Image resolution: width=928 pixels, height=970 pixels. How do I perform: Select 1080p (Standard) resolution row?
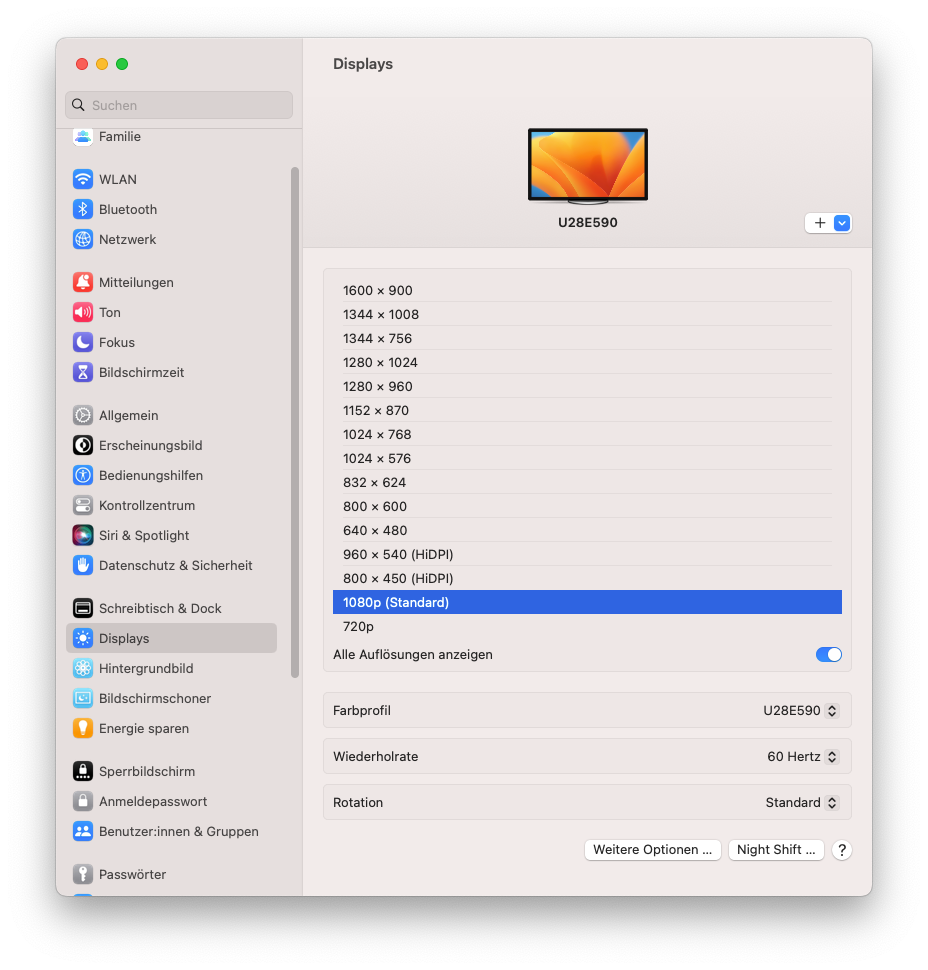tap(587, 603)
